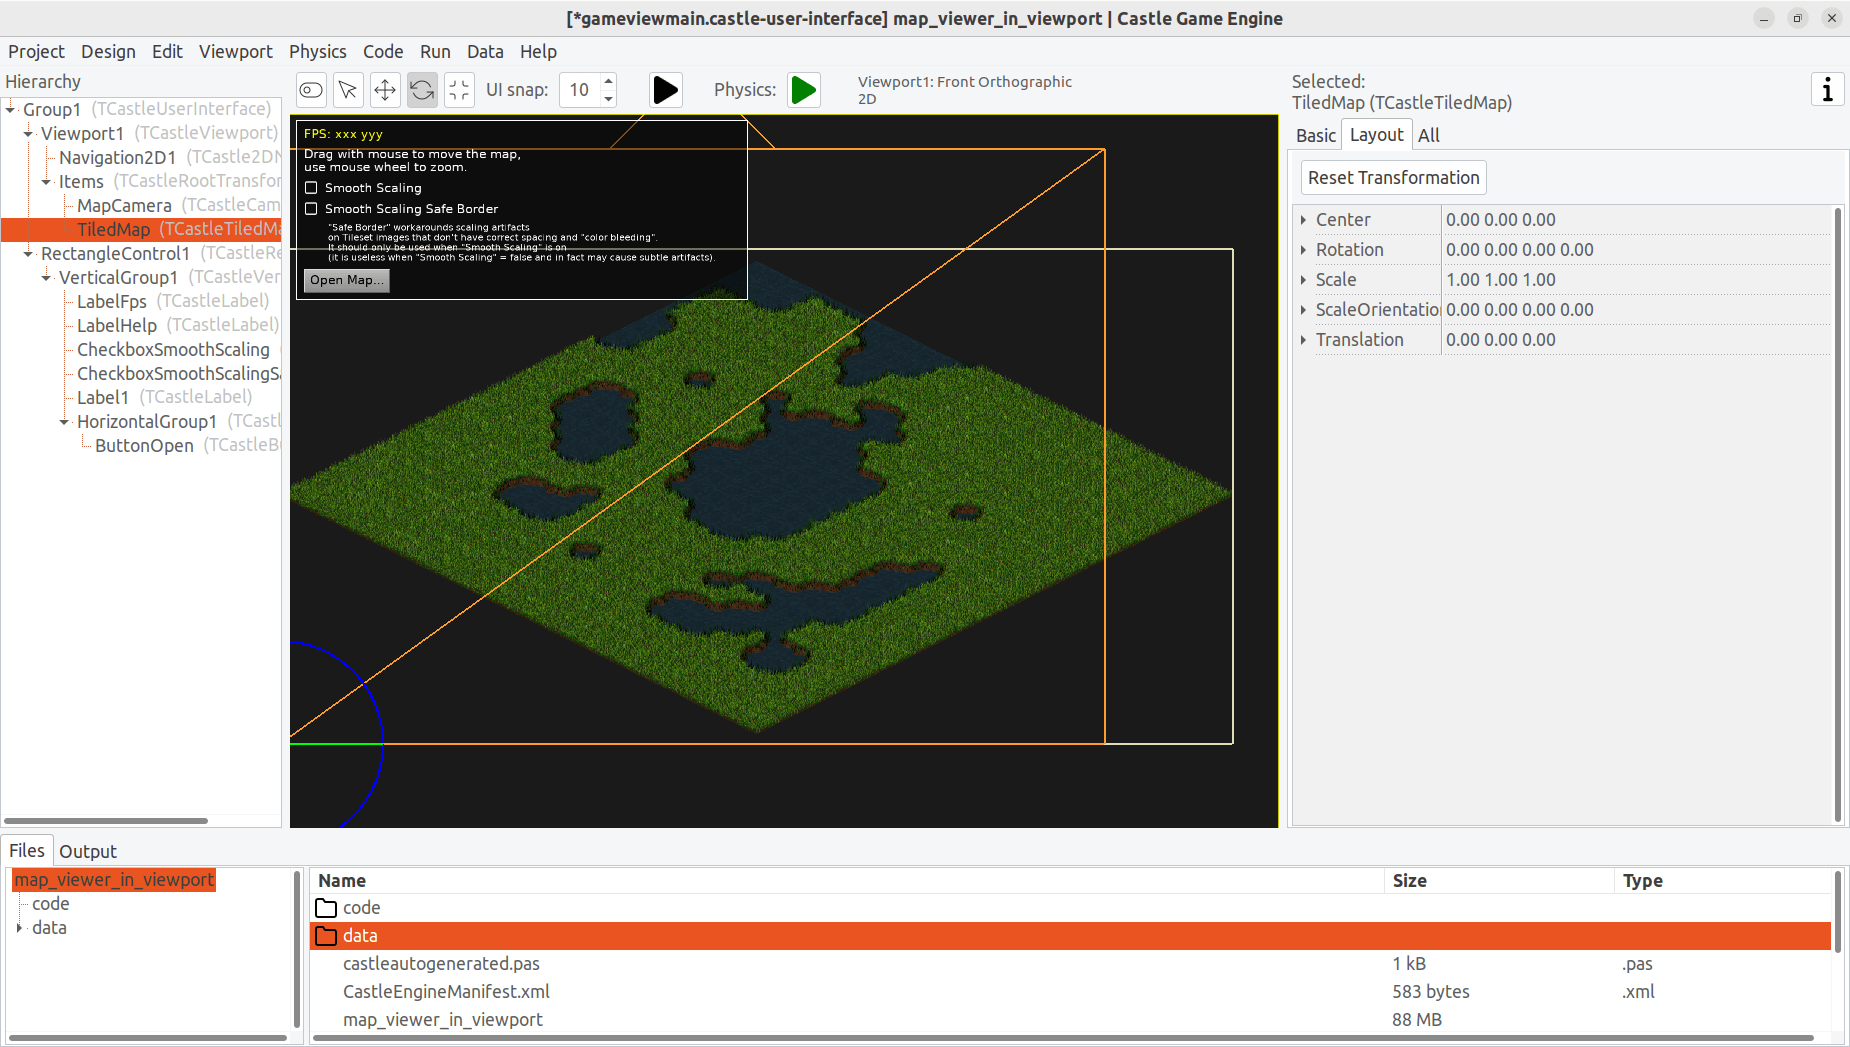This screenshot has width=1850, height=1047.
Task: Select castleautogenerated.pas file
Action: [441, 964]
